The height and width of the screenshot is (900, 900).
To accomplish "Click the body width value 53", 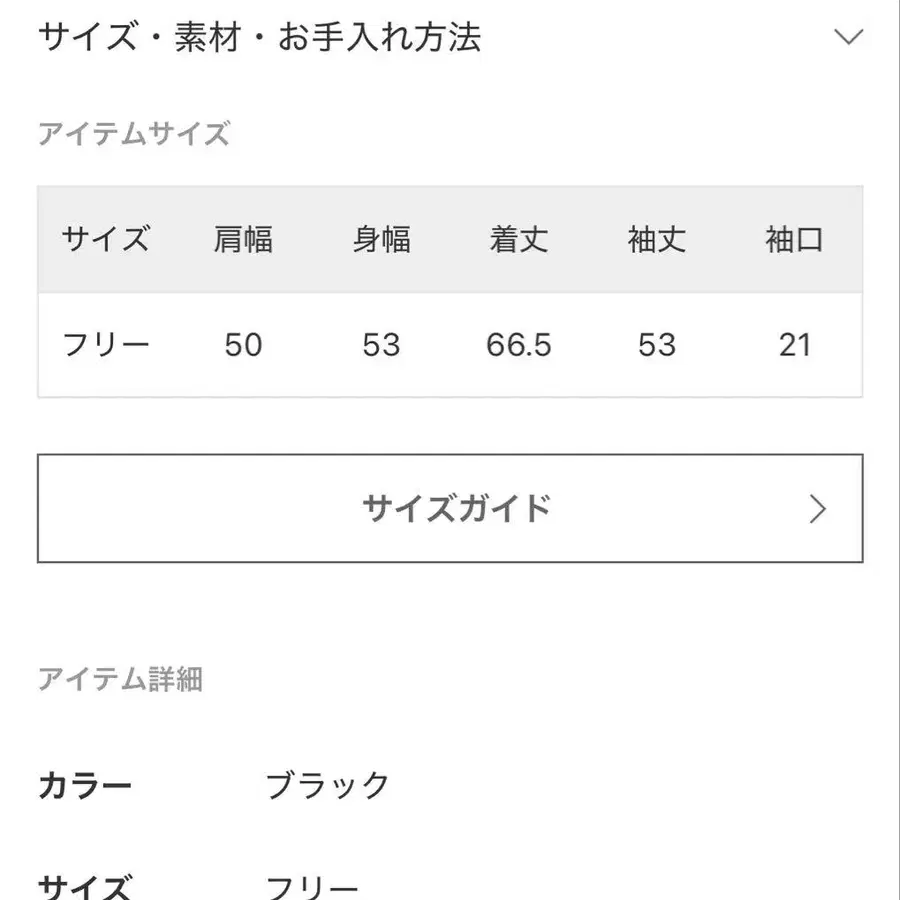I will [380, 344].
